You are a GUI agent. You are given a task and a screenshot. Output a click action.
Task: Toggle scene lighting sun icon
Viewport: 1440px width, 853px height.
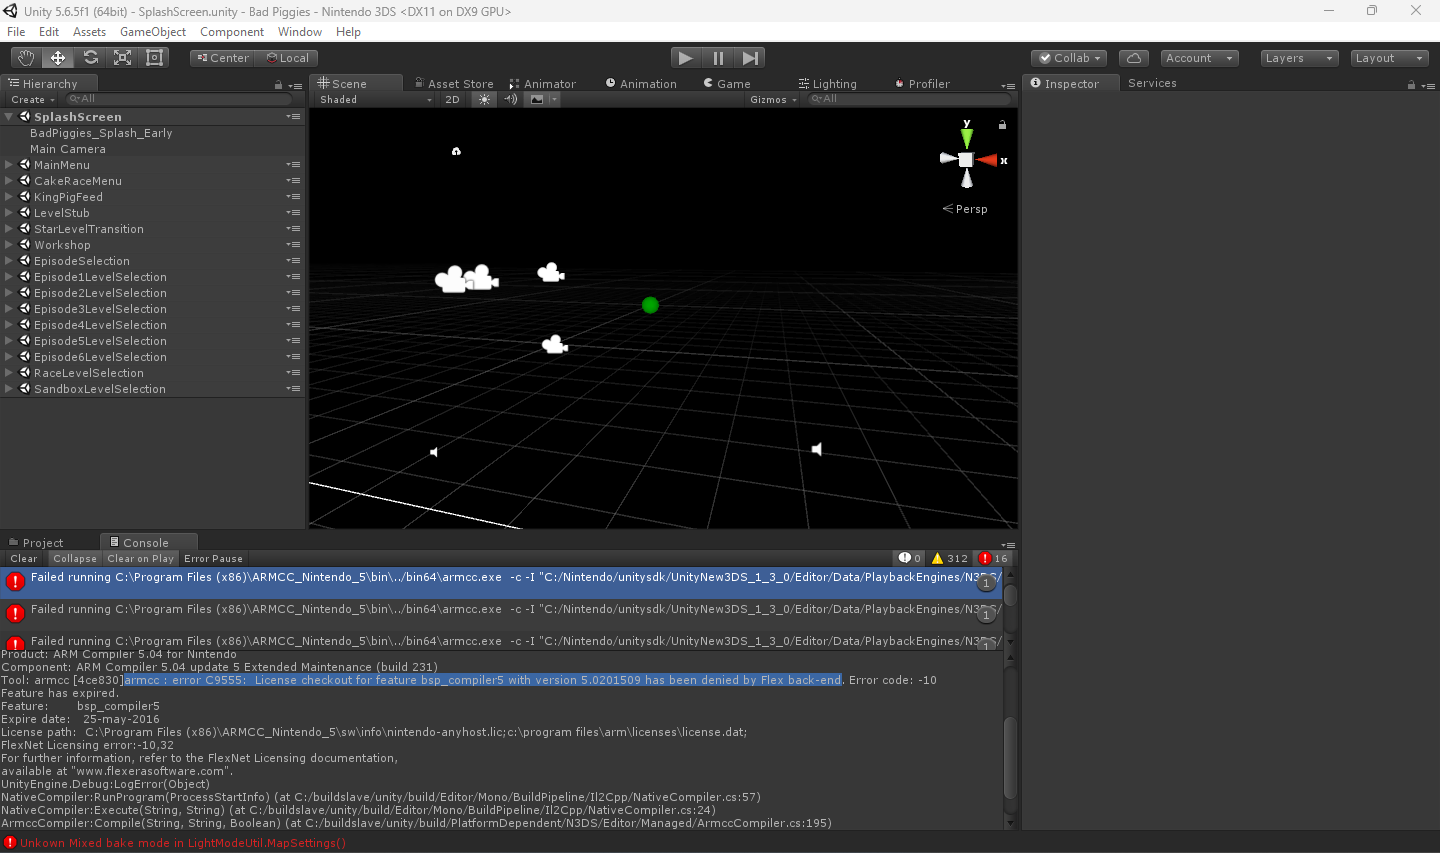coord(485,99)
